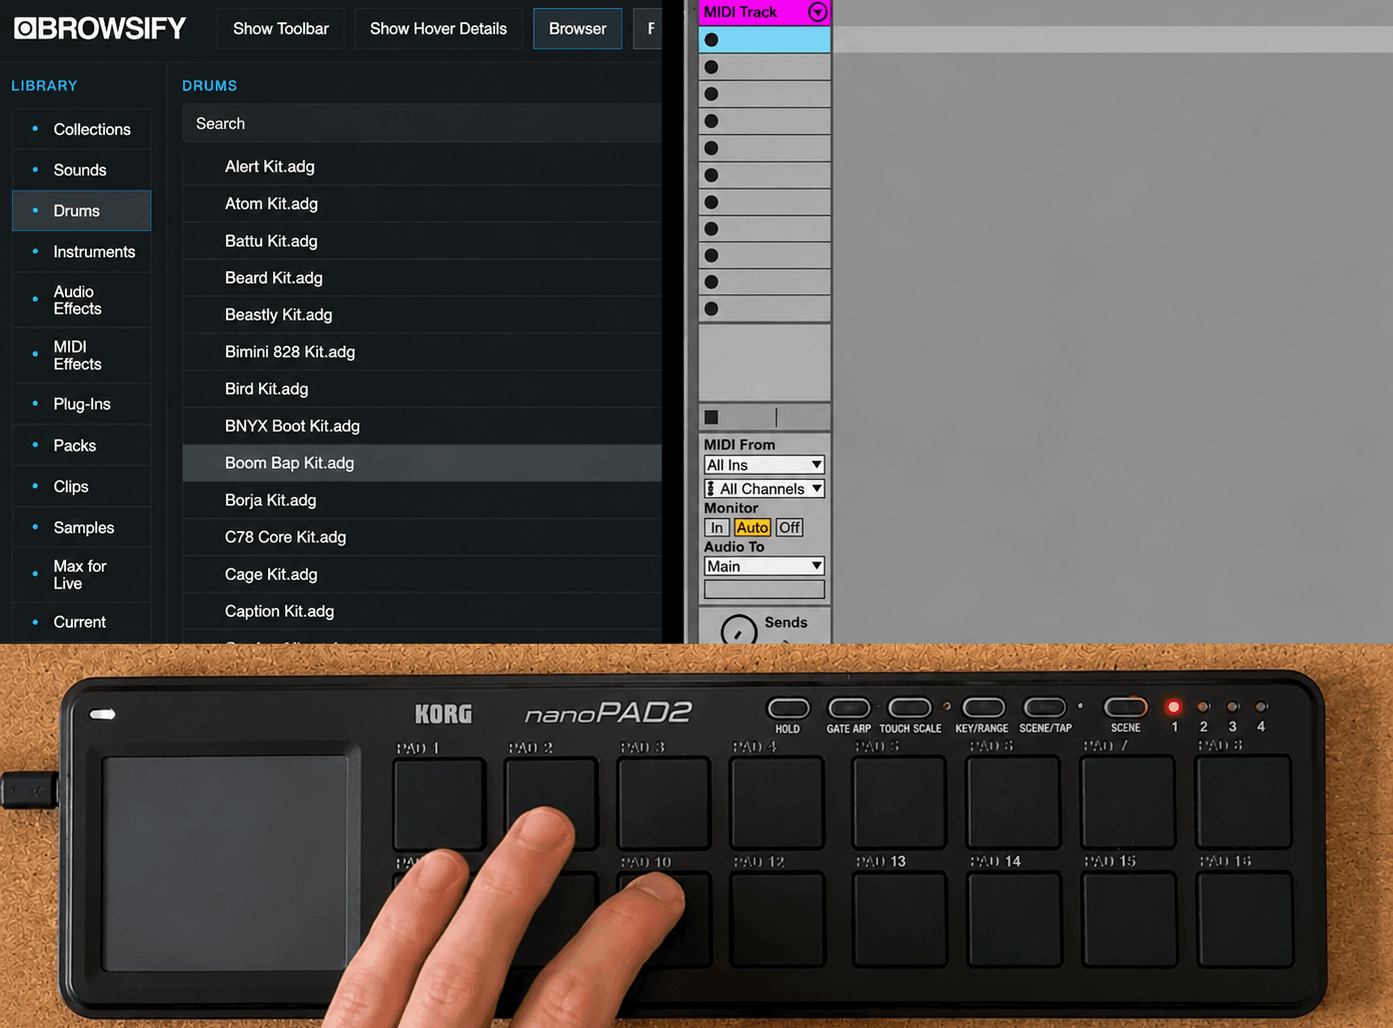Select Drums in the library

click(x=82, y=211)
